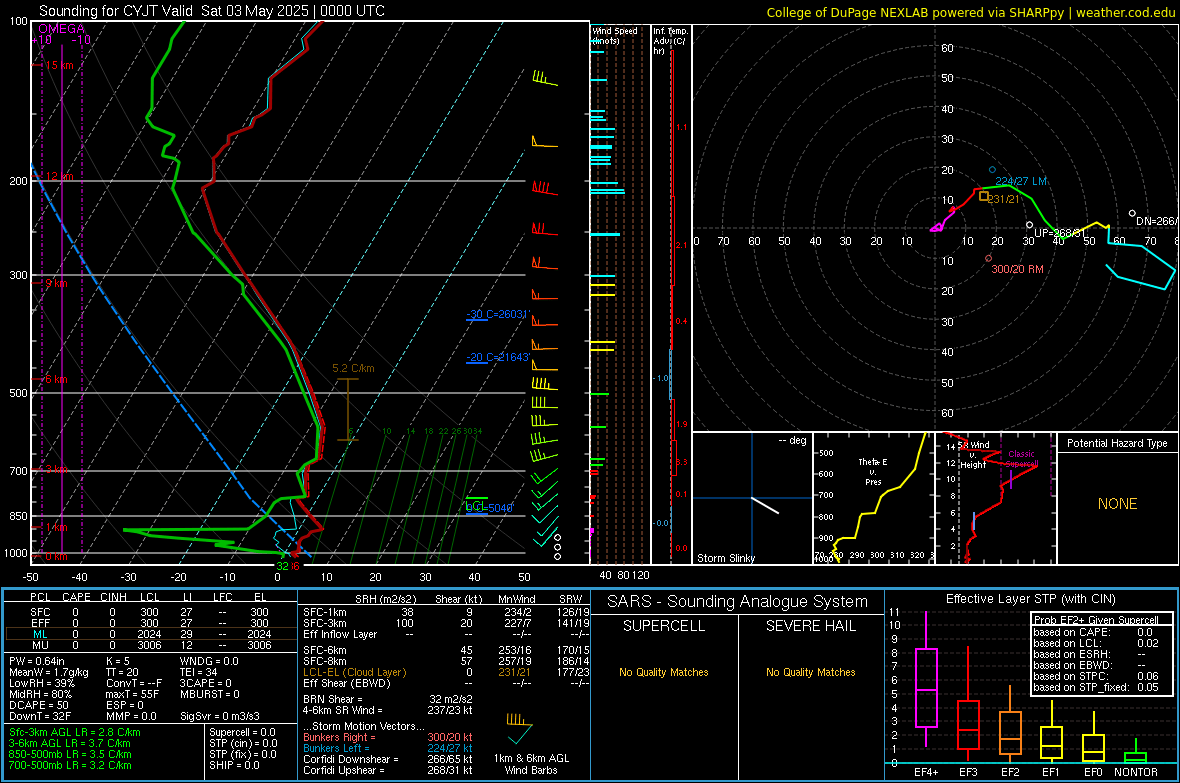Click the 300/20 RM hodograph label
The height and width of the screenshot is (783, 1180).
pos(1017,269)
